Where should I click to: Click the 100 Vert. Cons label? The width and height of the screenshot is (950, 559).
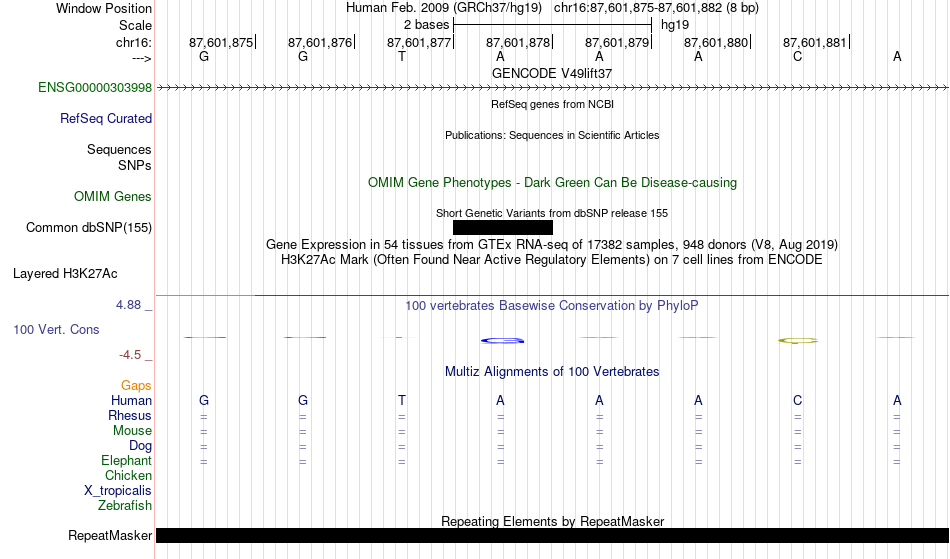56,329
